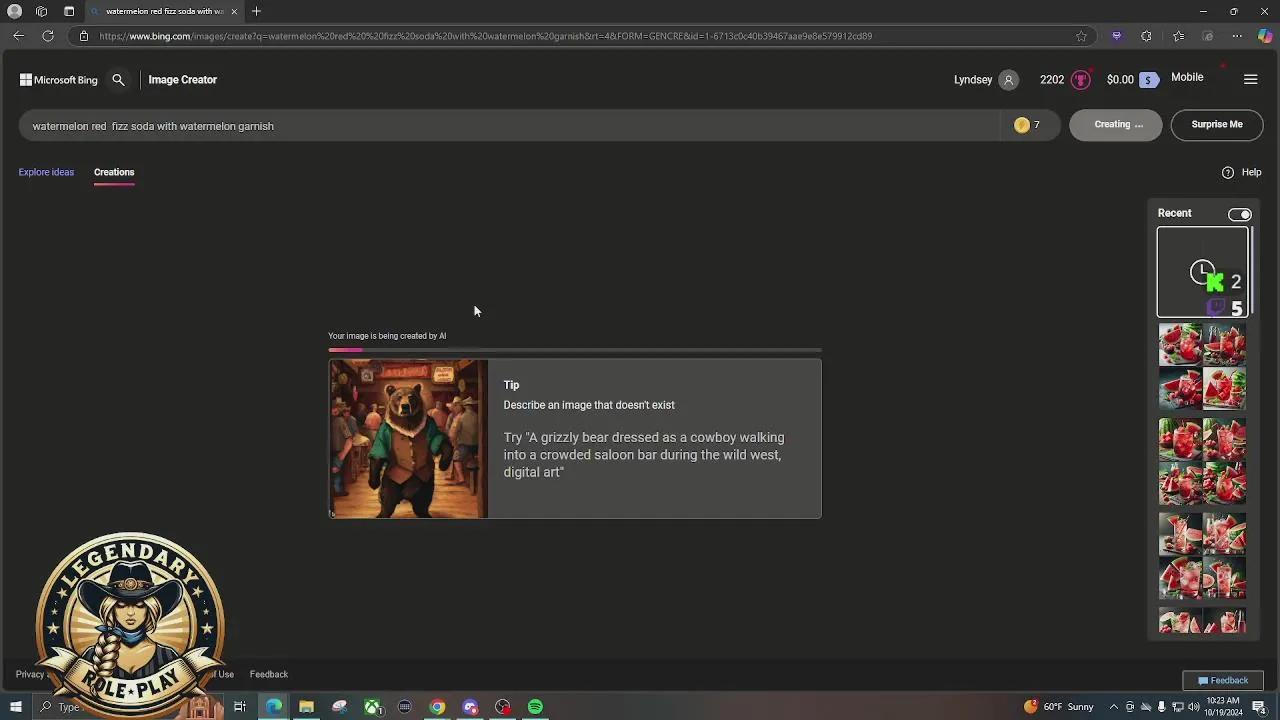This screenshot has height=720, width=1280.
Task: Select the pending creation thumbnail with clock
Action: [x=1203, y=272]
